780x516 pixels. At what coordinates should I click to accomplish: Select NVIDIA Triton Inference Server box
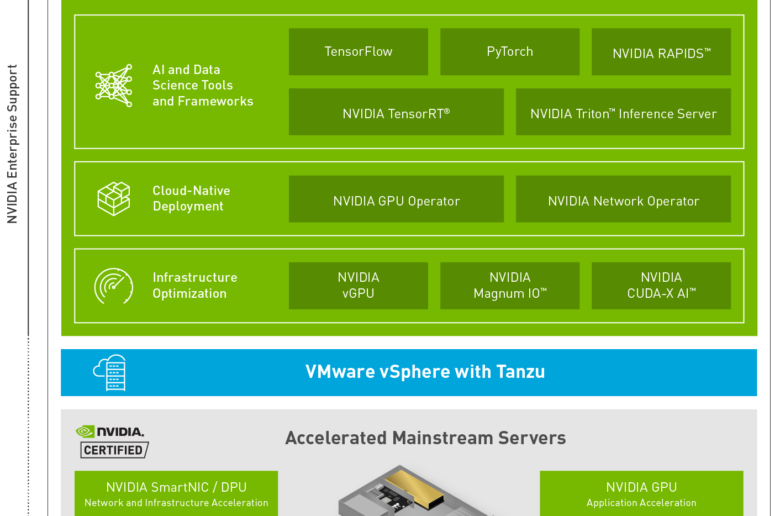(x=623, y=112)
